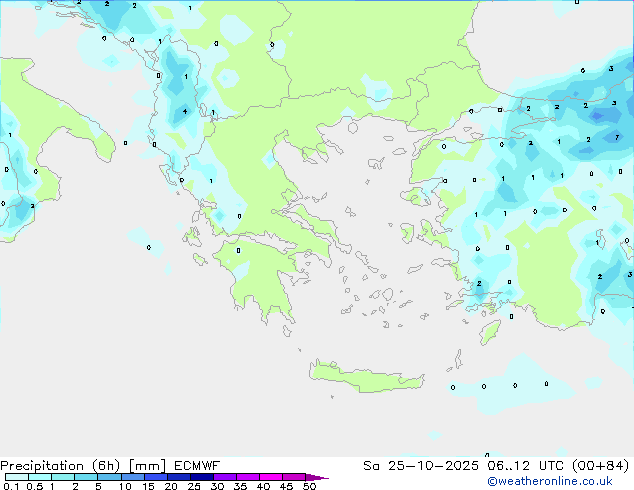Pick the legend swatch between 45 and 50
The image size is (634, 490).
(294, 477)
